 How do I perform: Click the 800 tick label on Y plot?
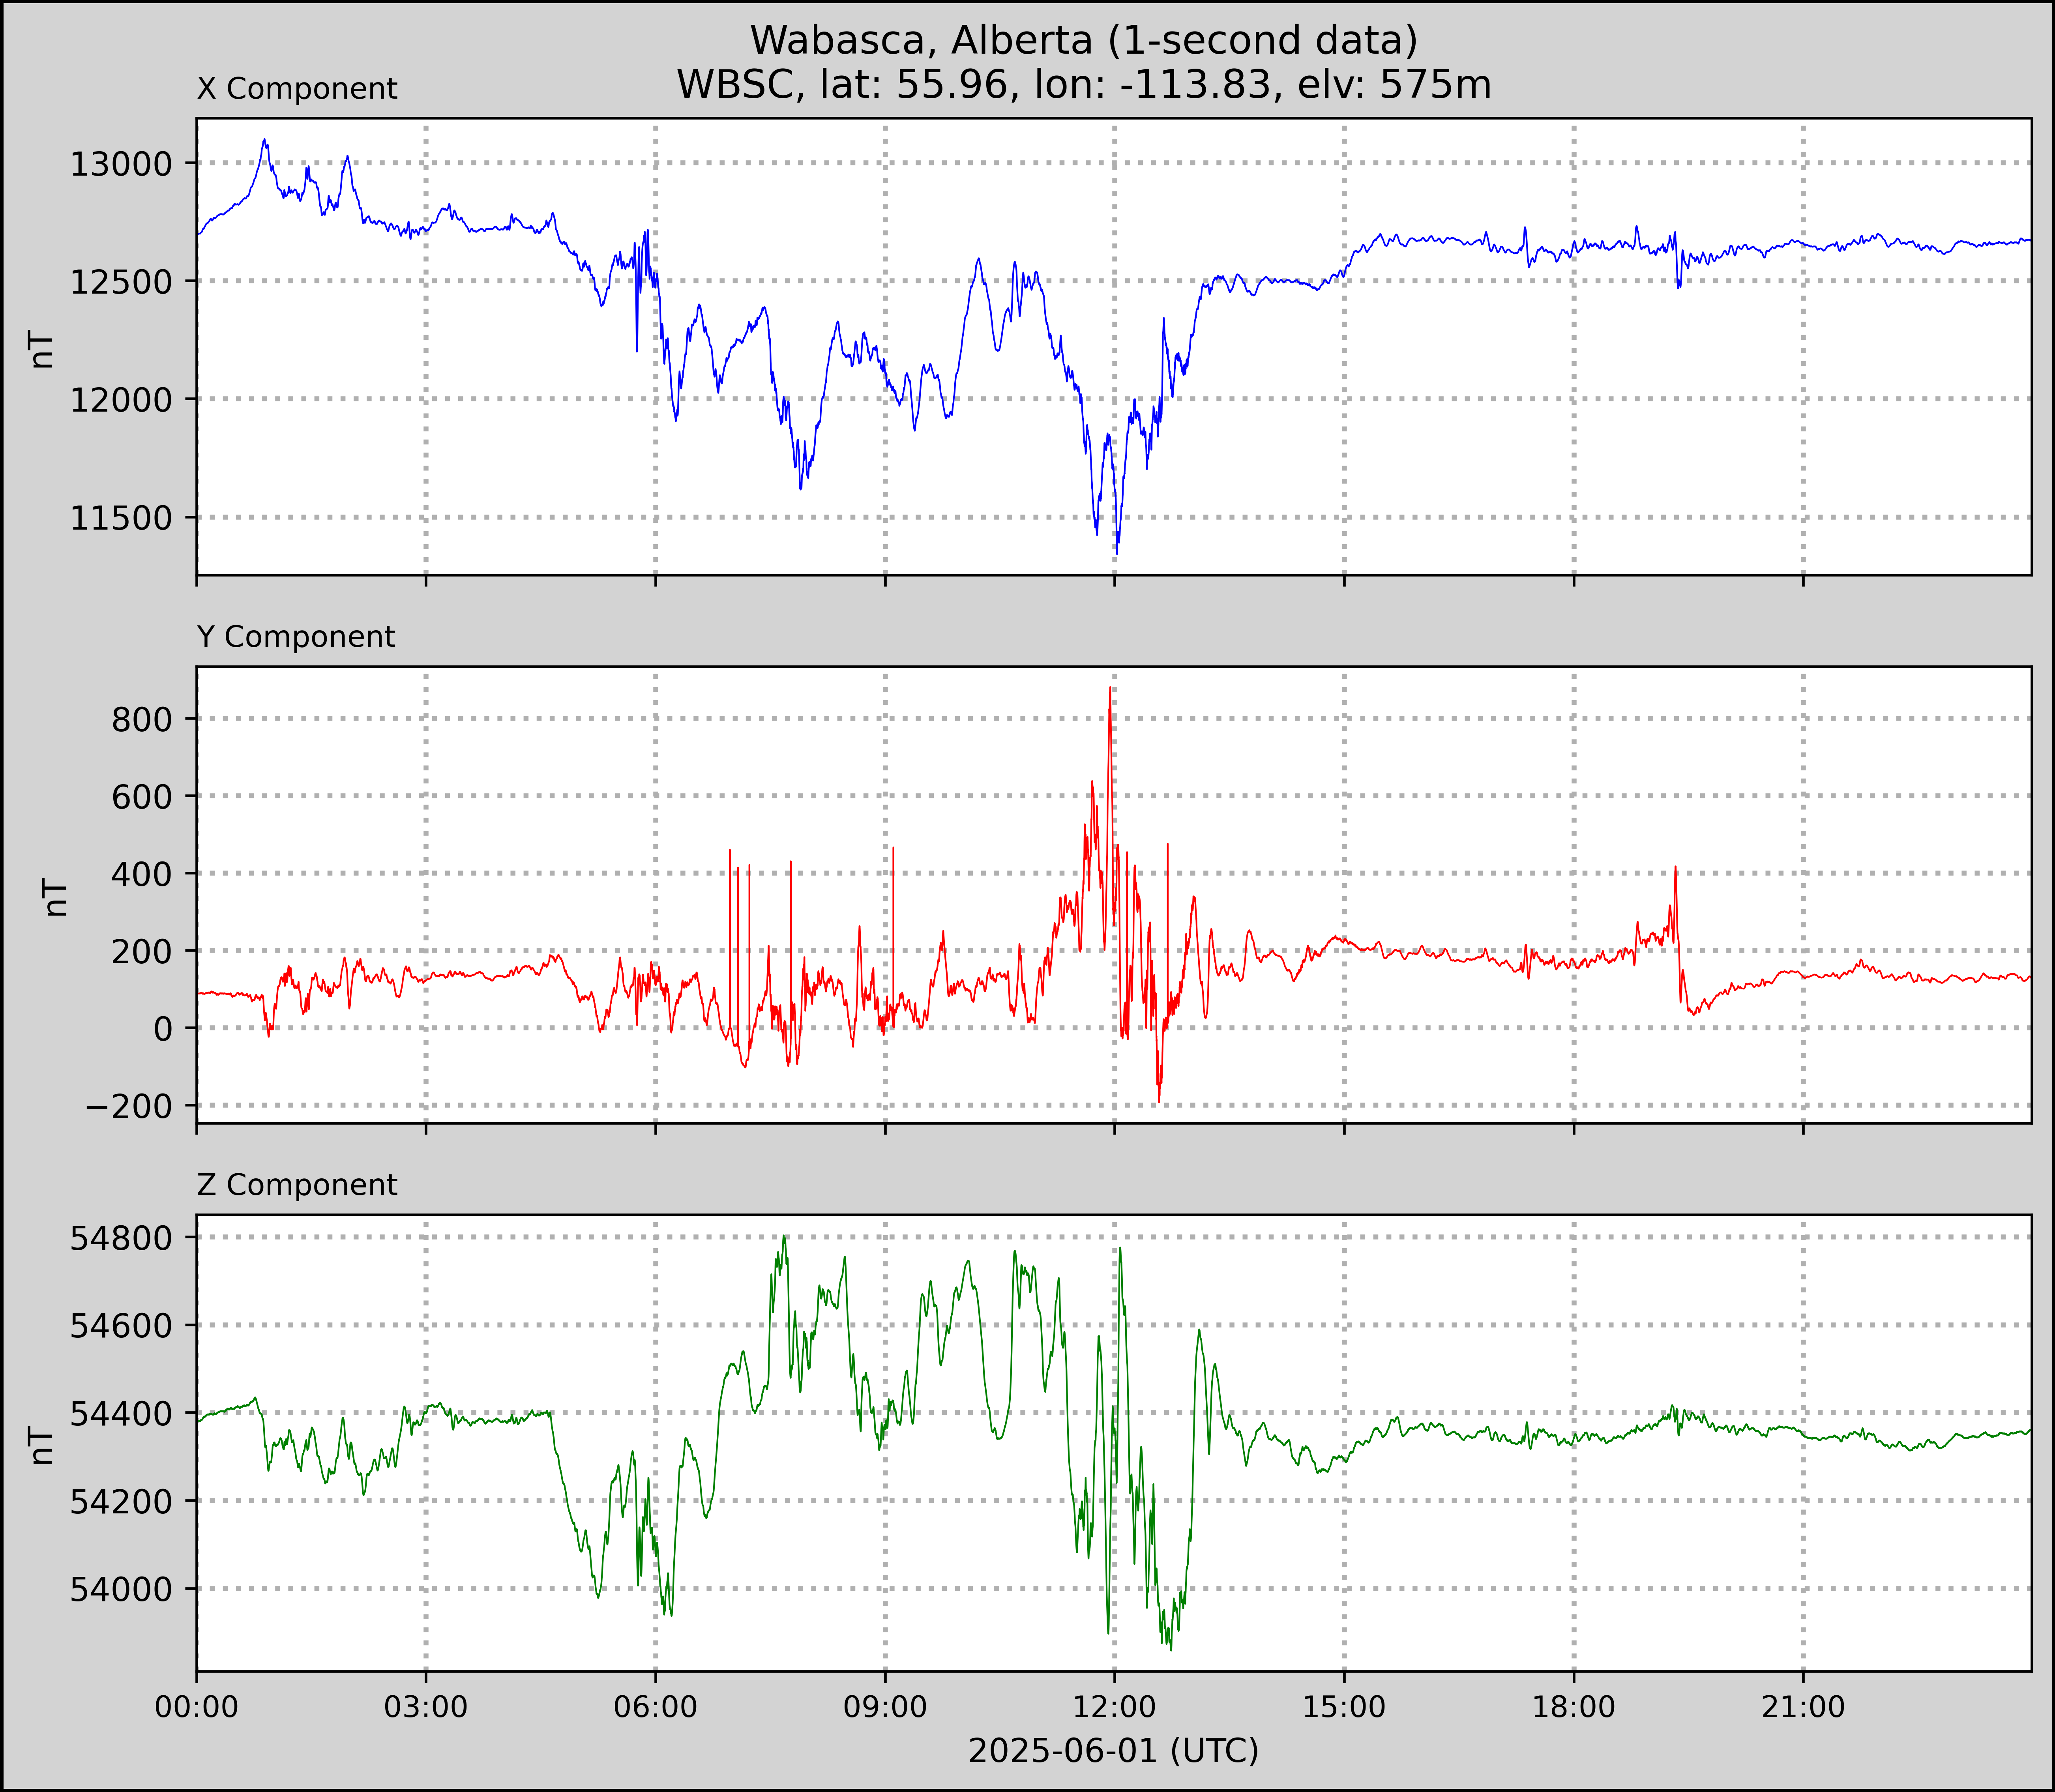(142, 719)
